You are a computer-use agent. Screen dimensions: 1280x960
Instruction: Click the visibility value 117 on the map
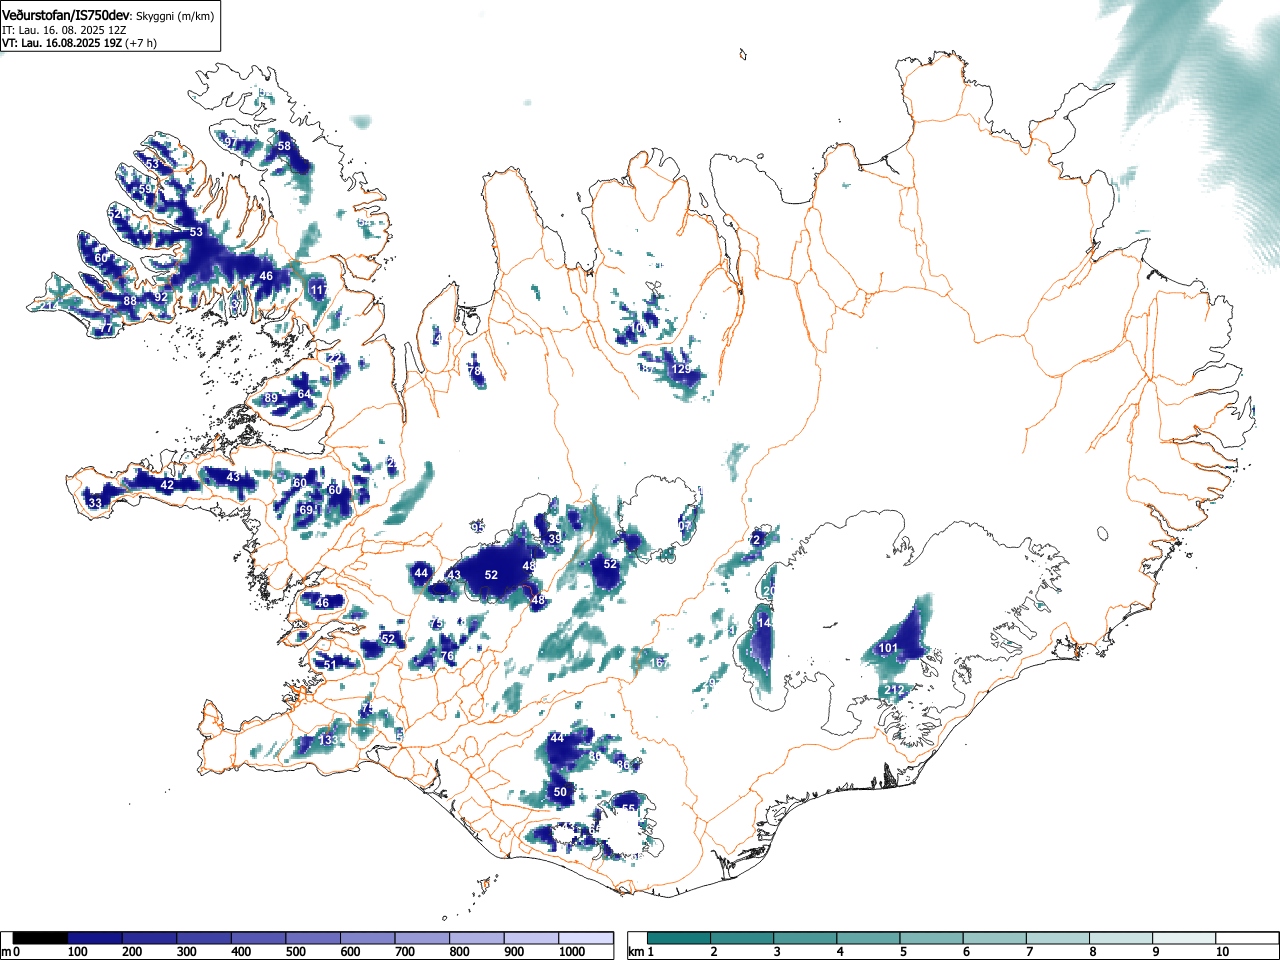[x=319, y=290]
